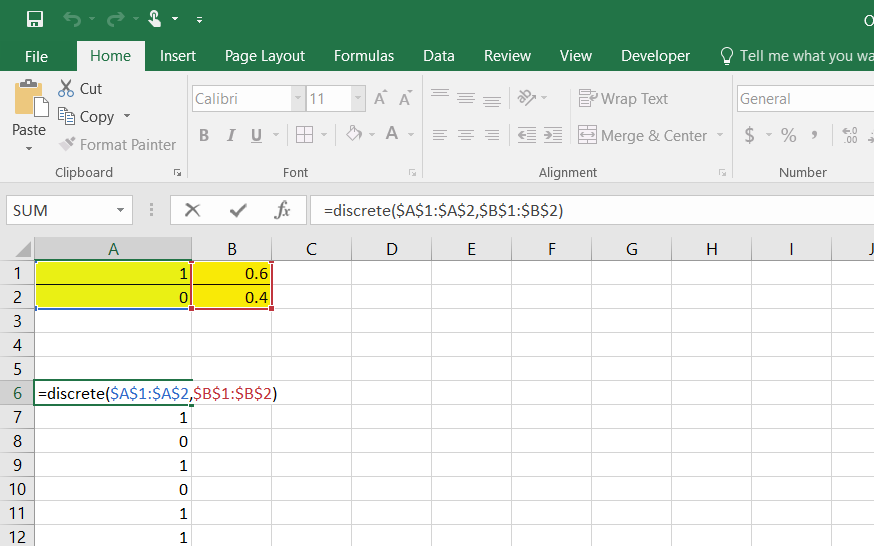Image resolution: width=874 pixels, height=546 pixels.
Task: Toggle Italic formatting
Action: (x=230, y=135)
